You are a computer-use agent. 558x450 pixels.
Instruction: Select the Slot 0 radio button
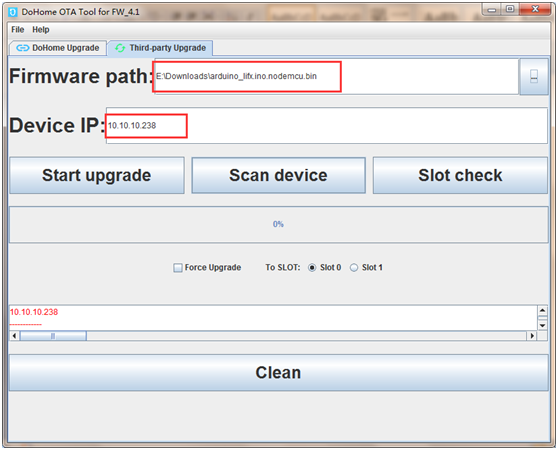(x=312, y=268)
